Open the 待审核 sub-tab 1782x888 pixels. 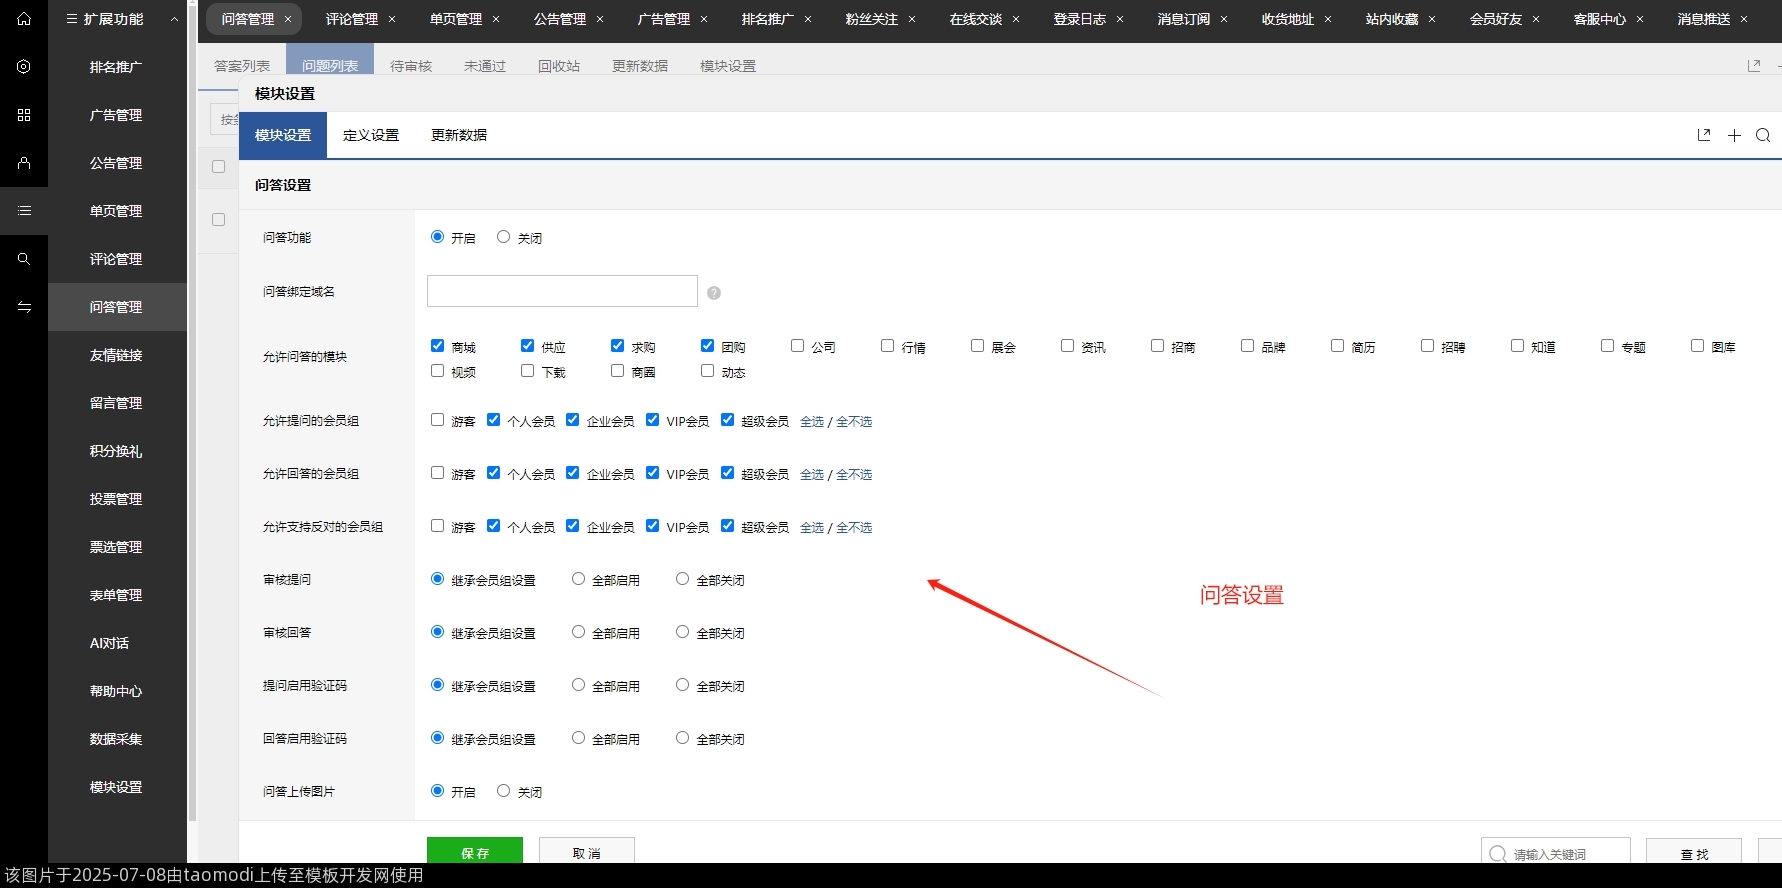411,66
